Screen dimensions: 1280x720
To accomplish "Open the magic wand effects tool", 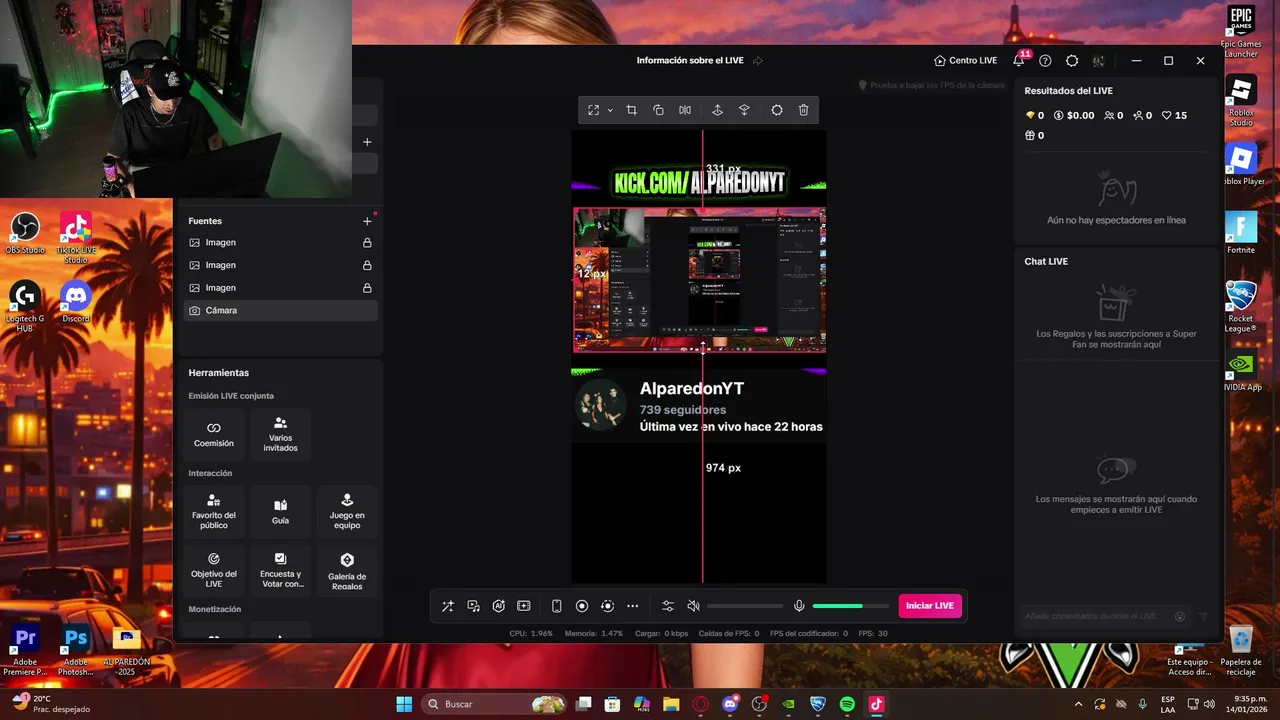I will 448,606.
